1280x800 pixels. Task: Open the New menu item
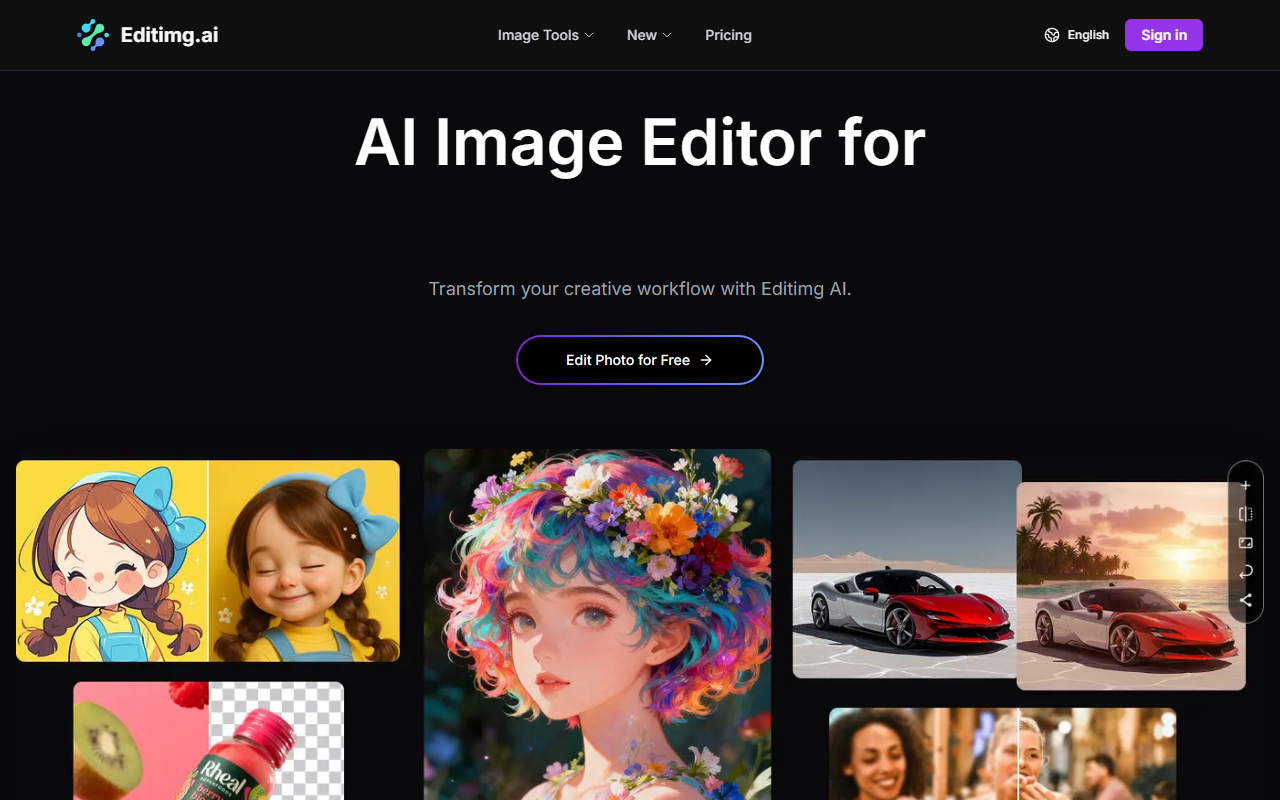pos(649,35)
